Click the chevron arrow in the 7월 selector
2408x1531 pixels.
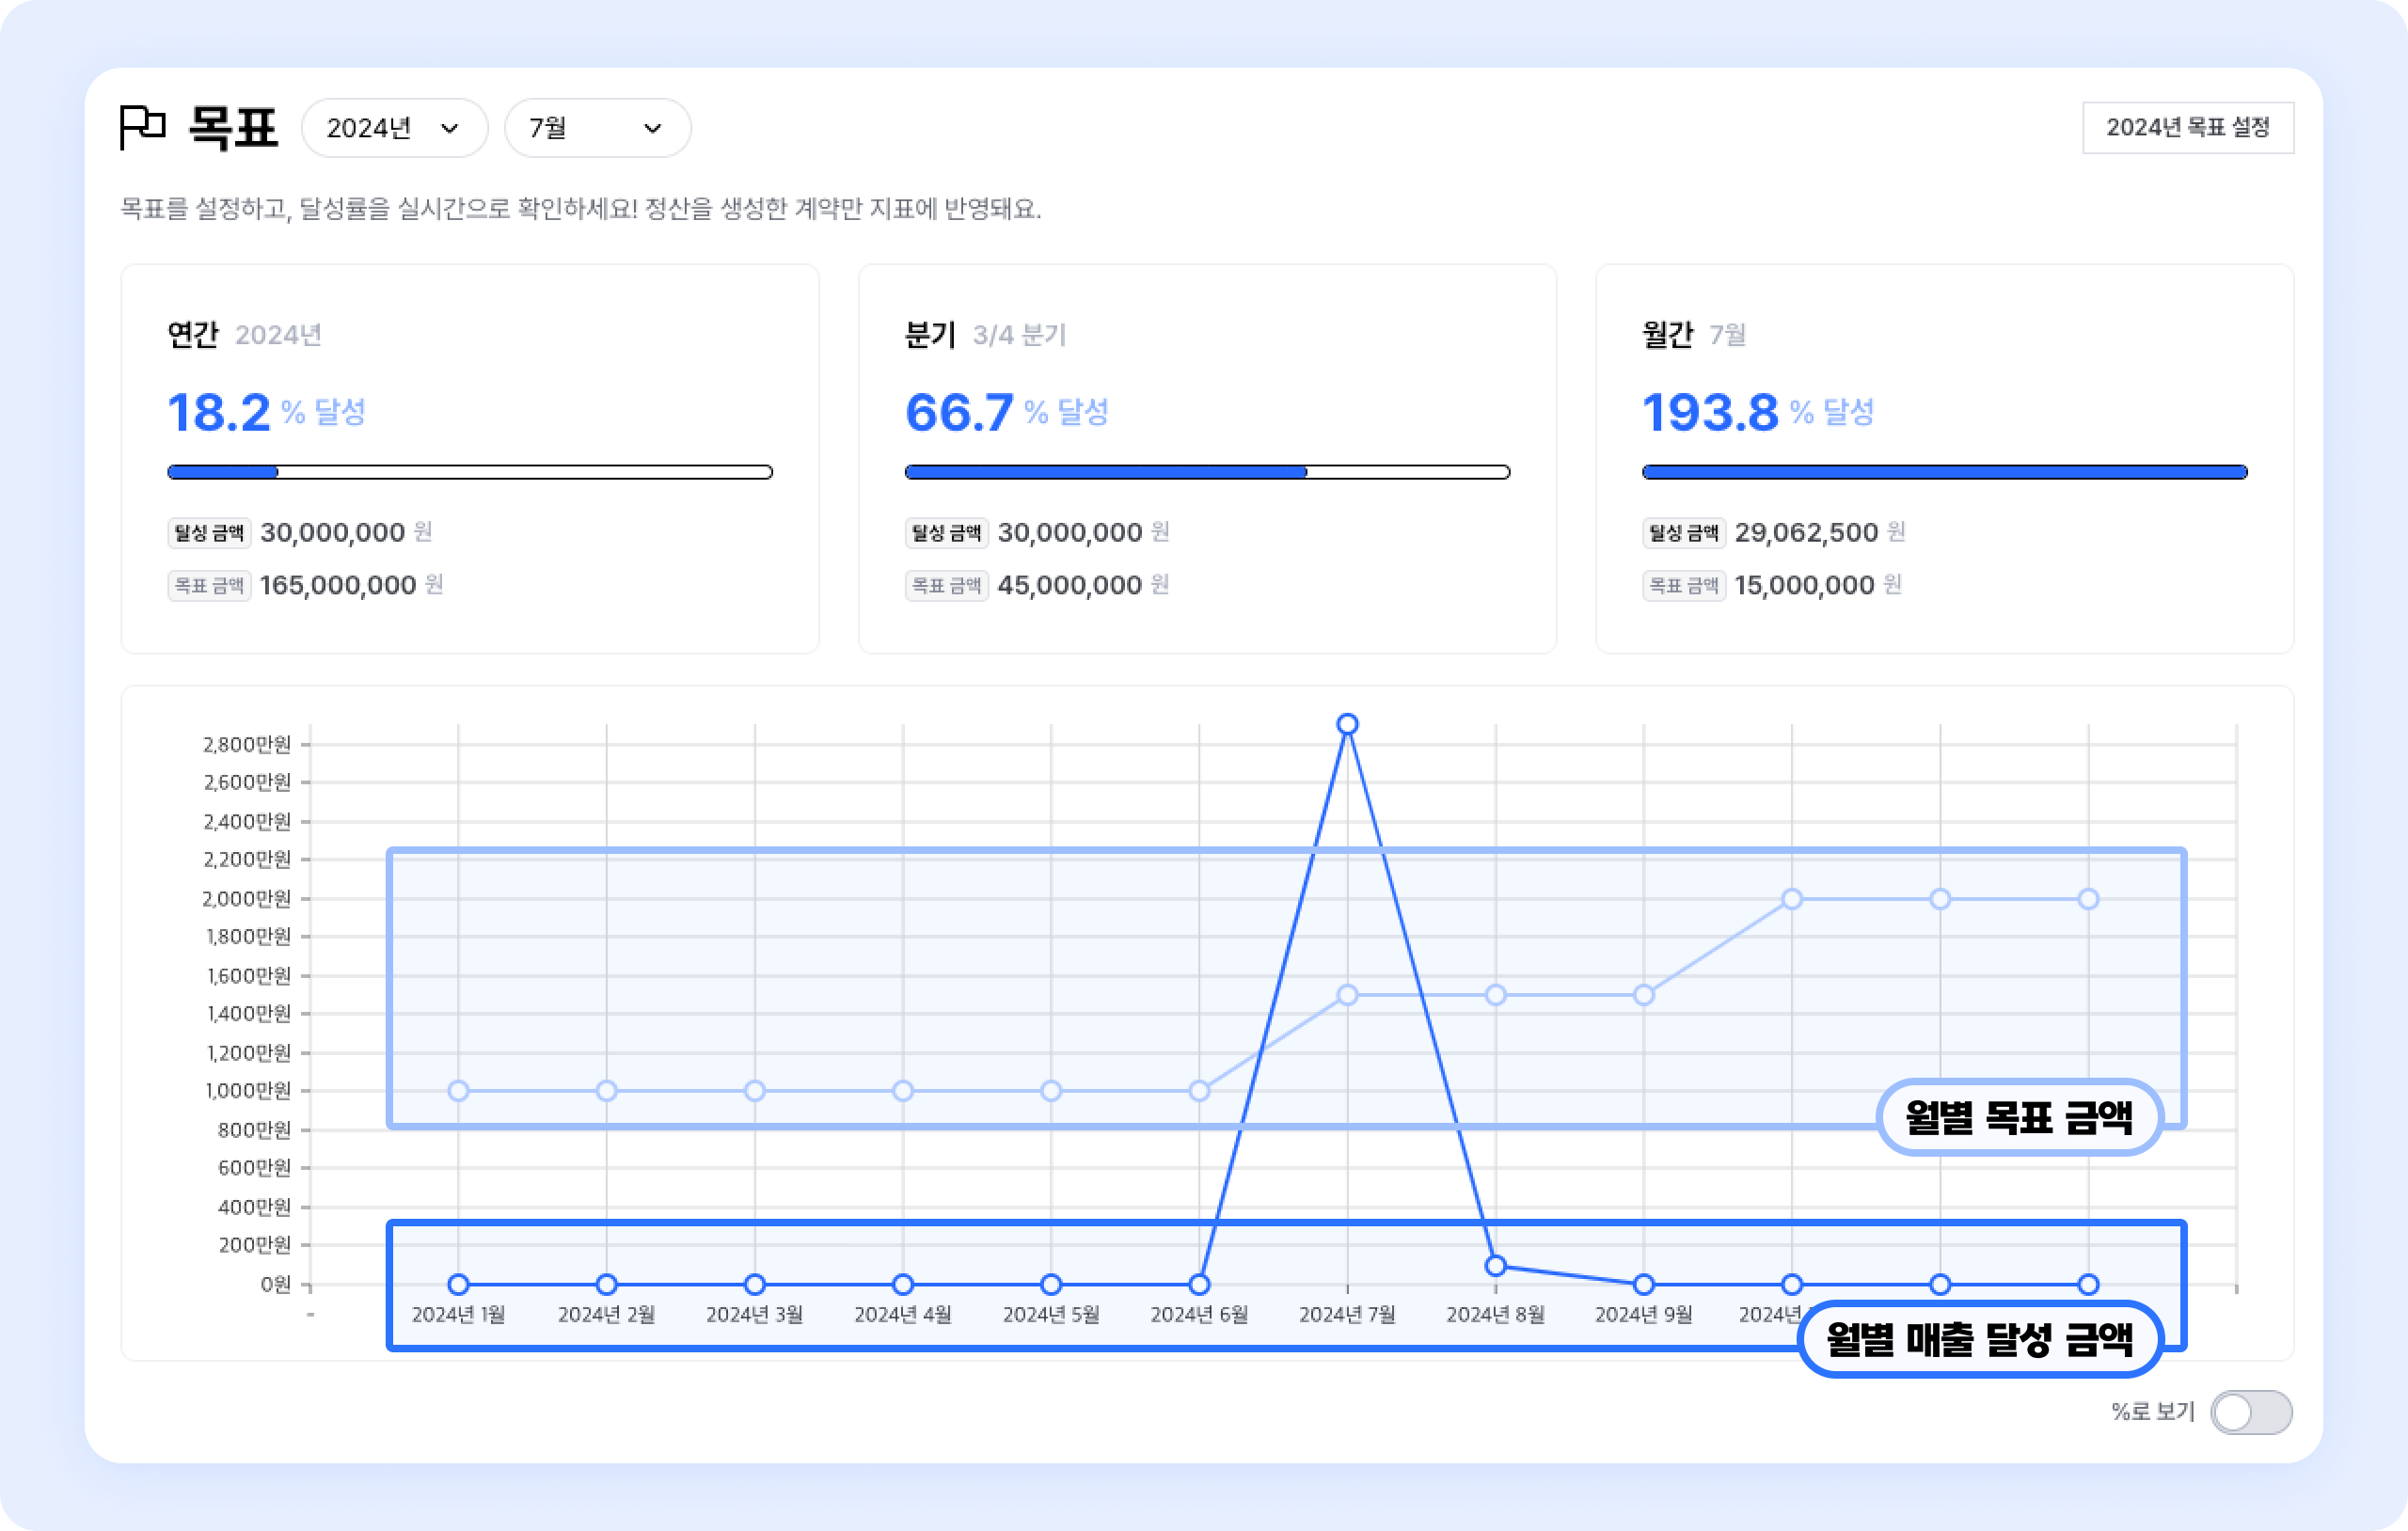click(x=652, y=128)
